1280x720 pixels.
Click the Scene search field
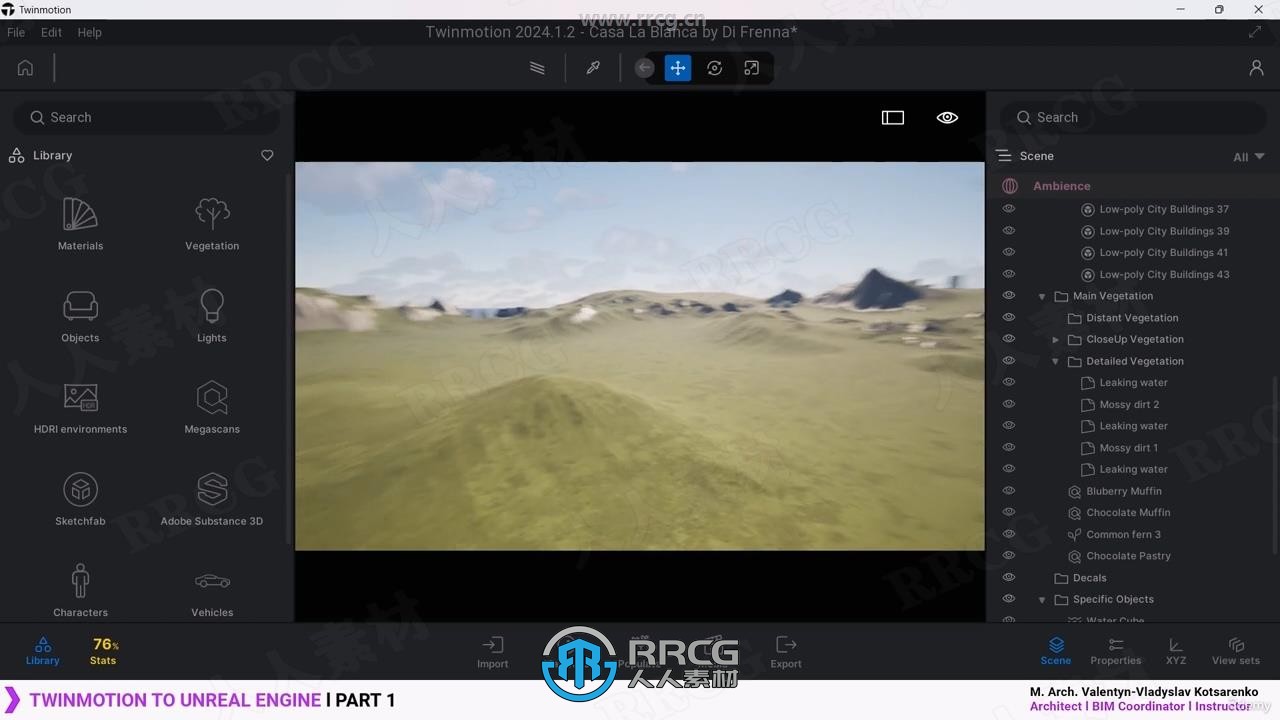[1133, 117]
